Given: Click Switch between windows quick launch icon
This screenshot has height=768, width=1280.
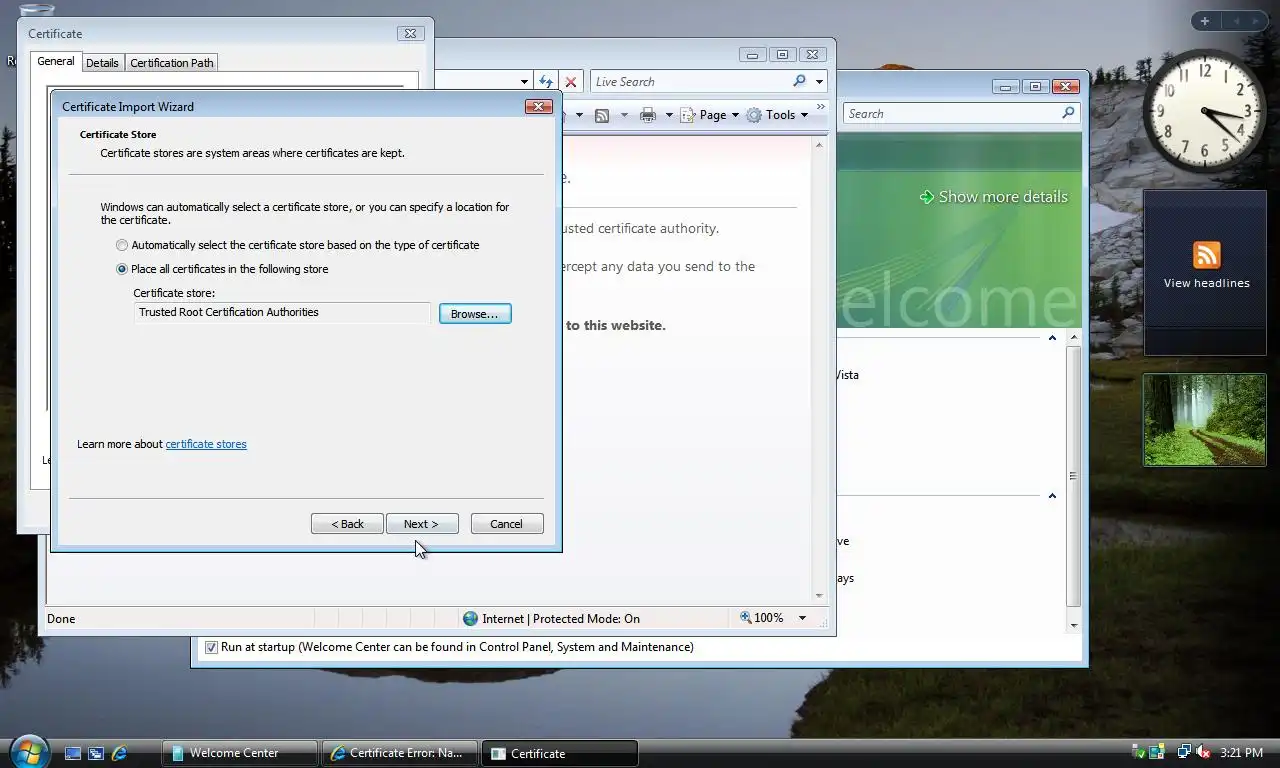Looking at the screenshot, I should click(96, 753).
